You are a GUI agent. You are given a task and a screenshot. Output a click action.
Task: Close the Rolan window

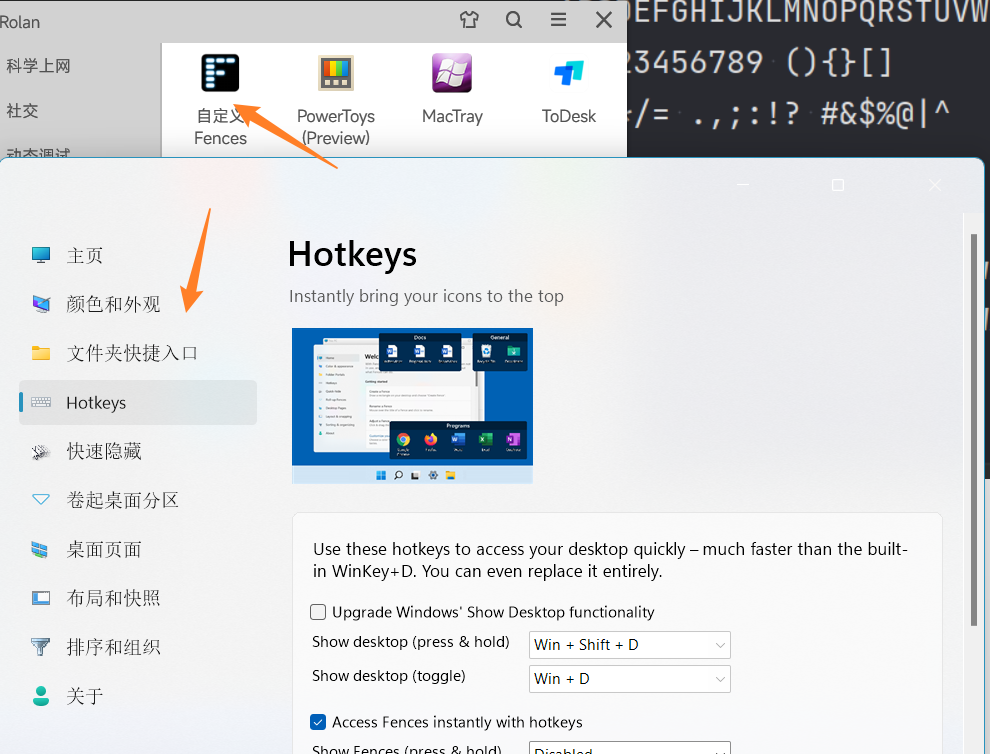pos(604,20)
